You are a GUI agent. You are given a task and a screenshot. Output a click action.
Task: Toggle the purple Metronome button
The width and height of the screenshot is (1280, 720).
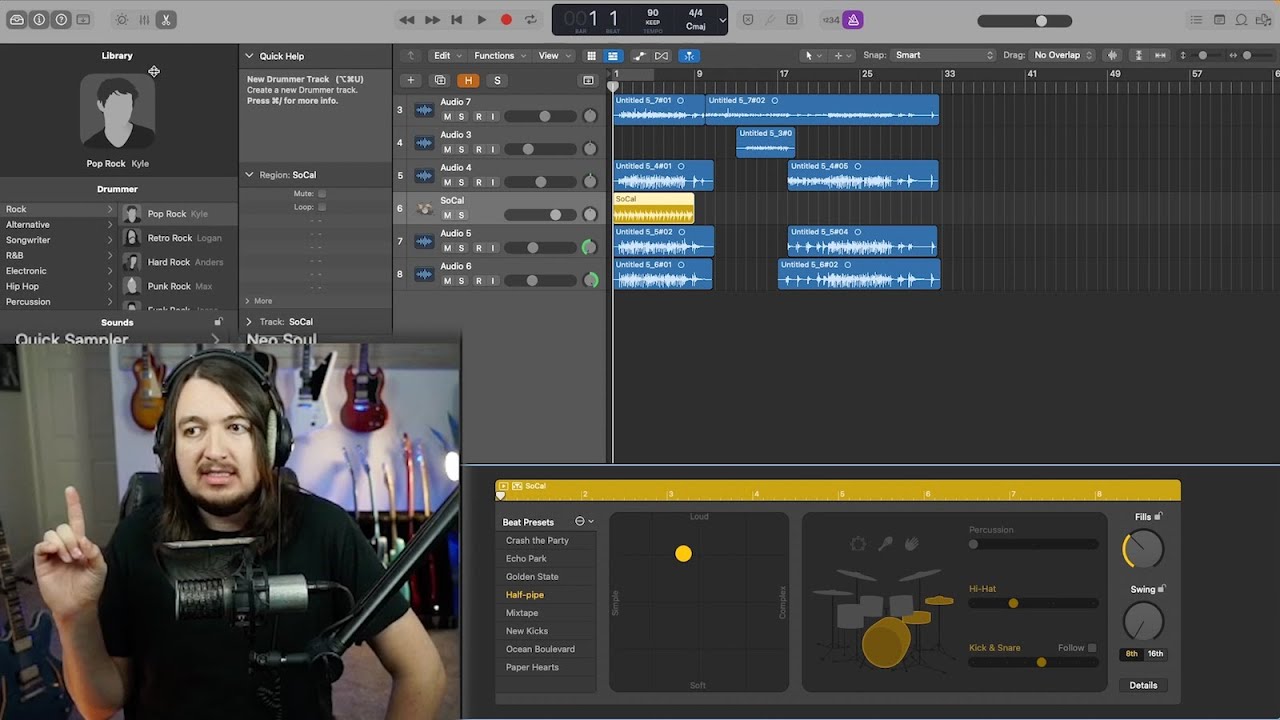coord(852,19)
